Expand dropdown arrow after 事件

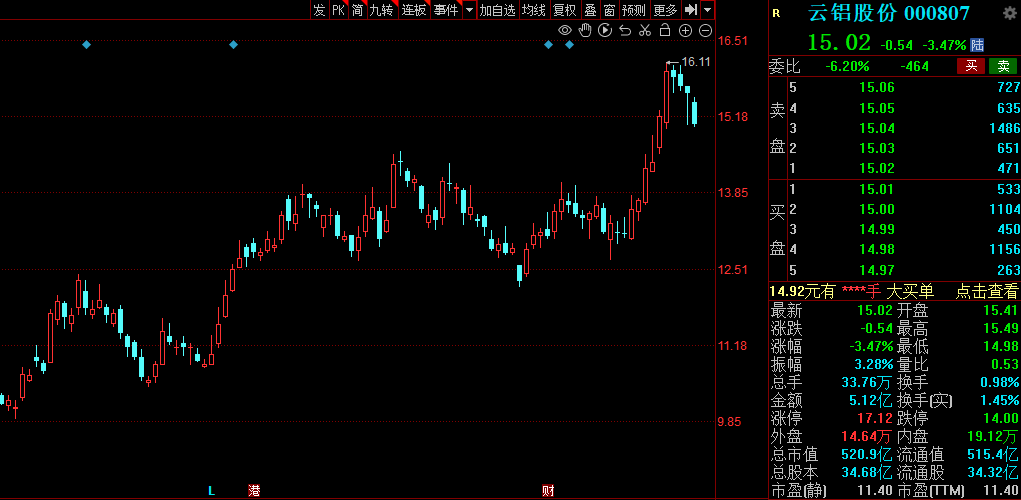[x=467, y=10]
